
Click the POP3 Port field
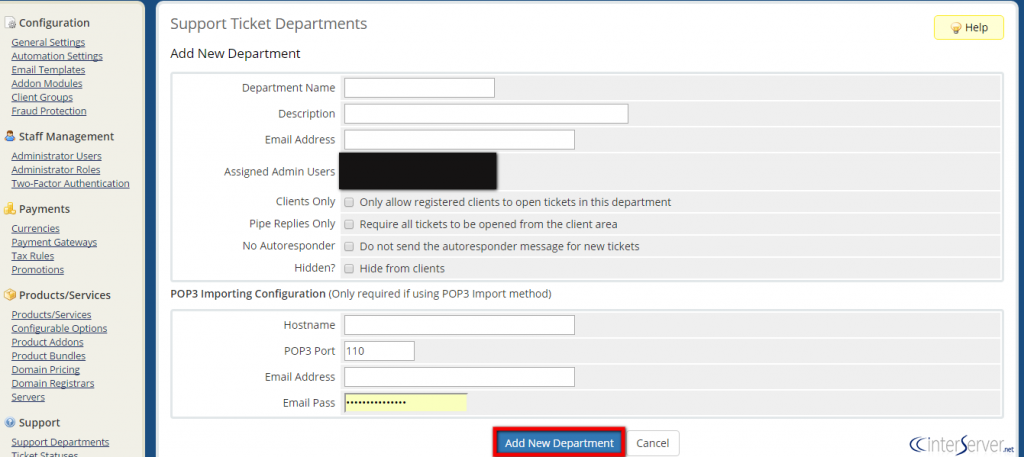pyautogui.click(x=379, y=351)
